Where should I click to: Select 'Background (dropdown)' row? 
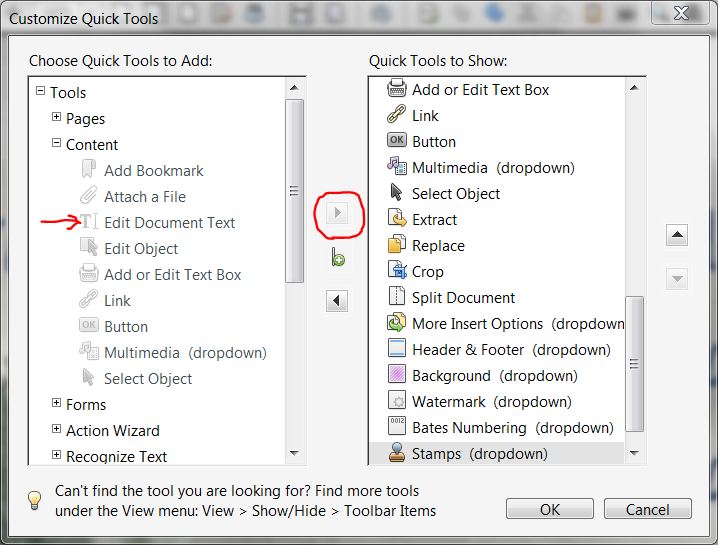click(x=496, y=376)
